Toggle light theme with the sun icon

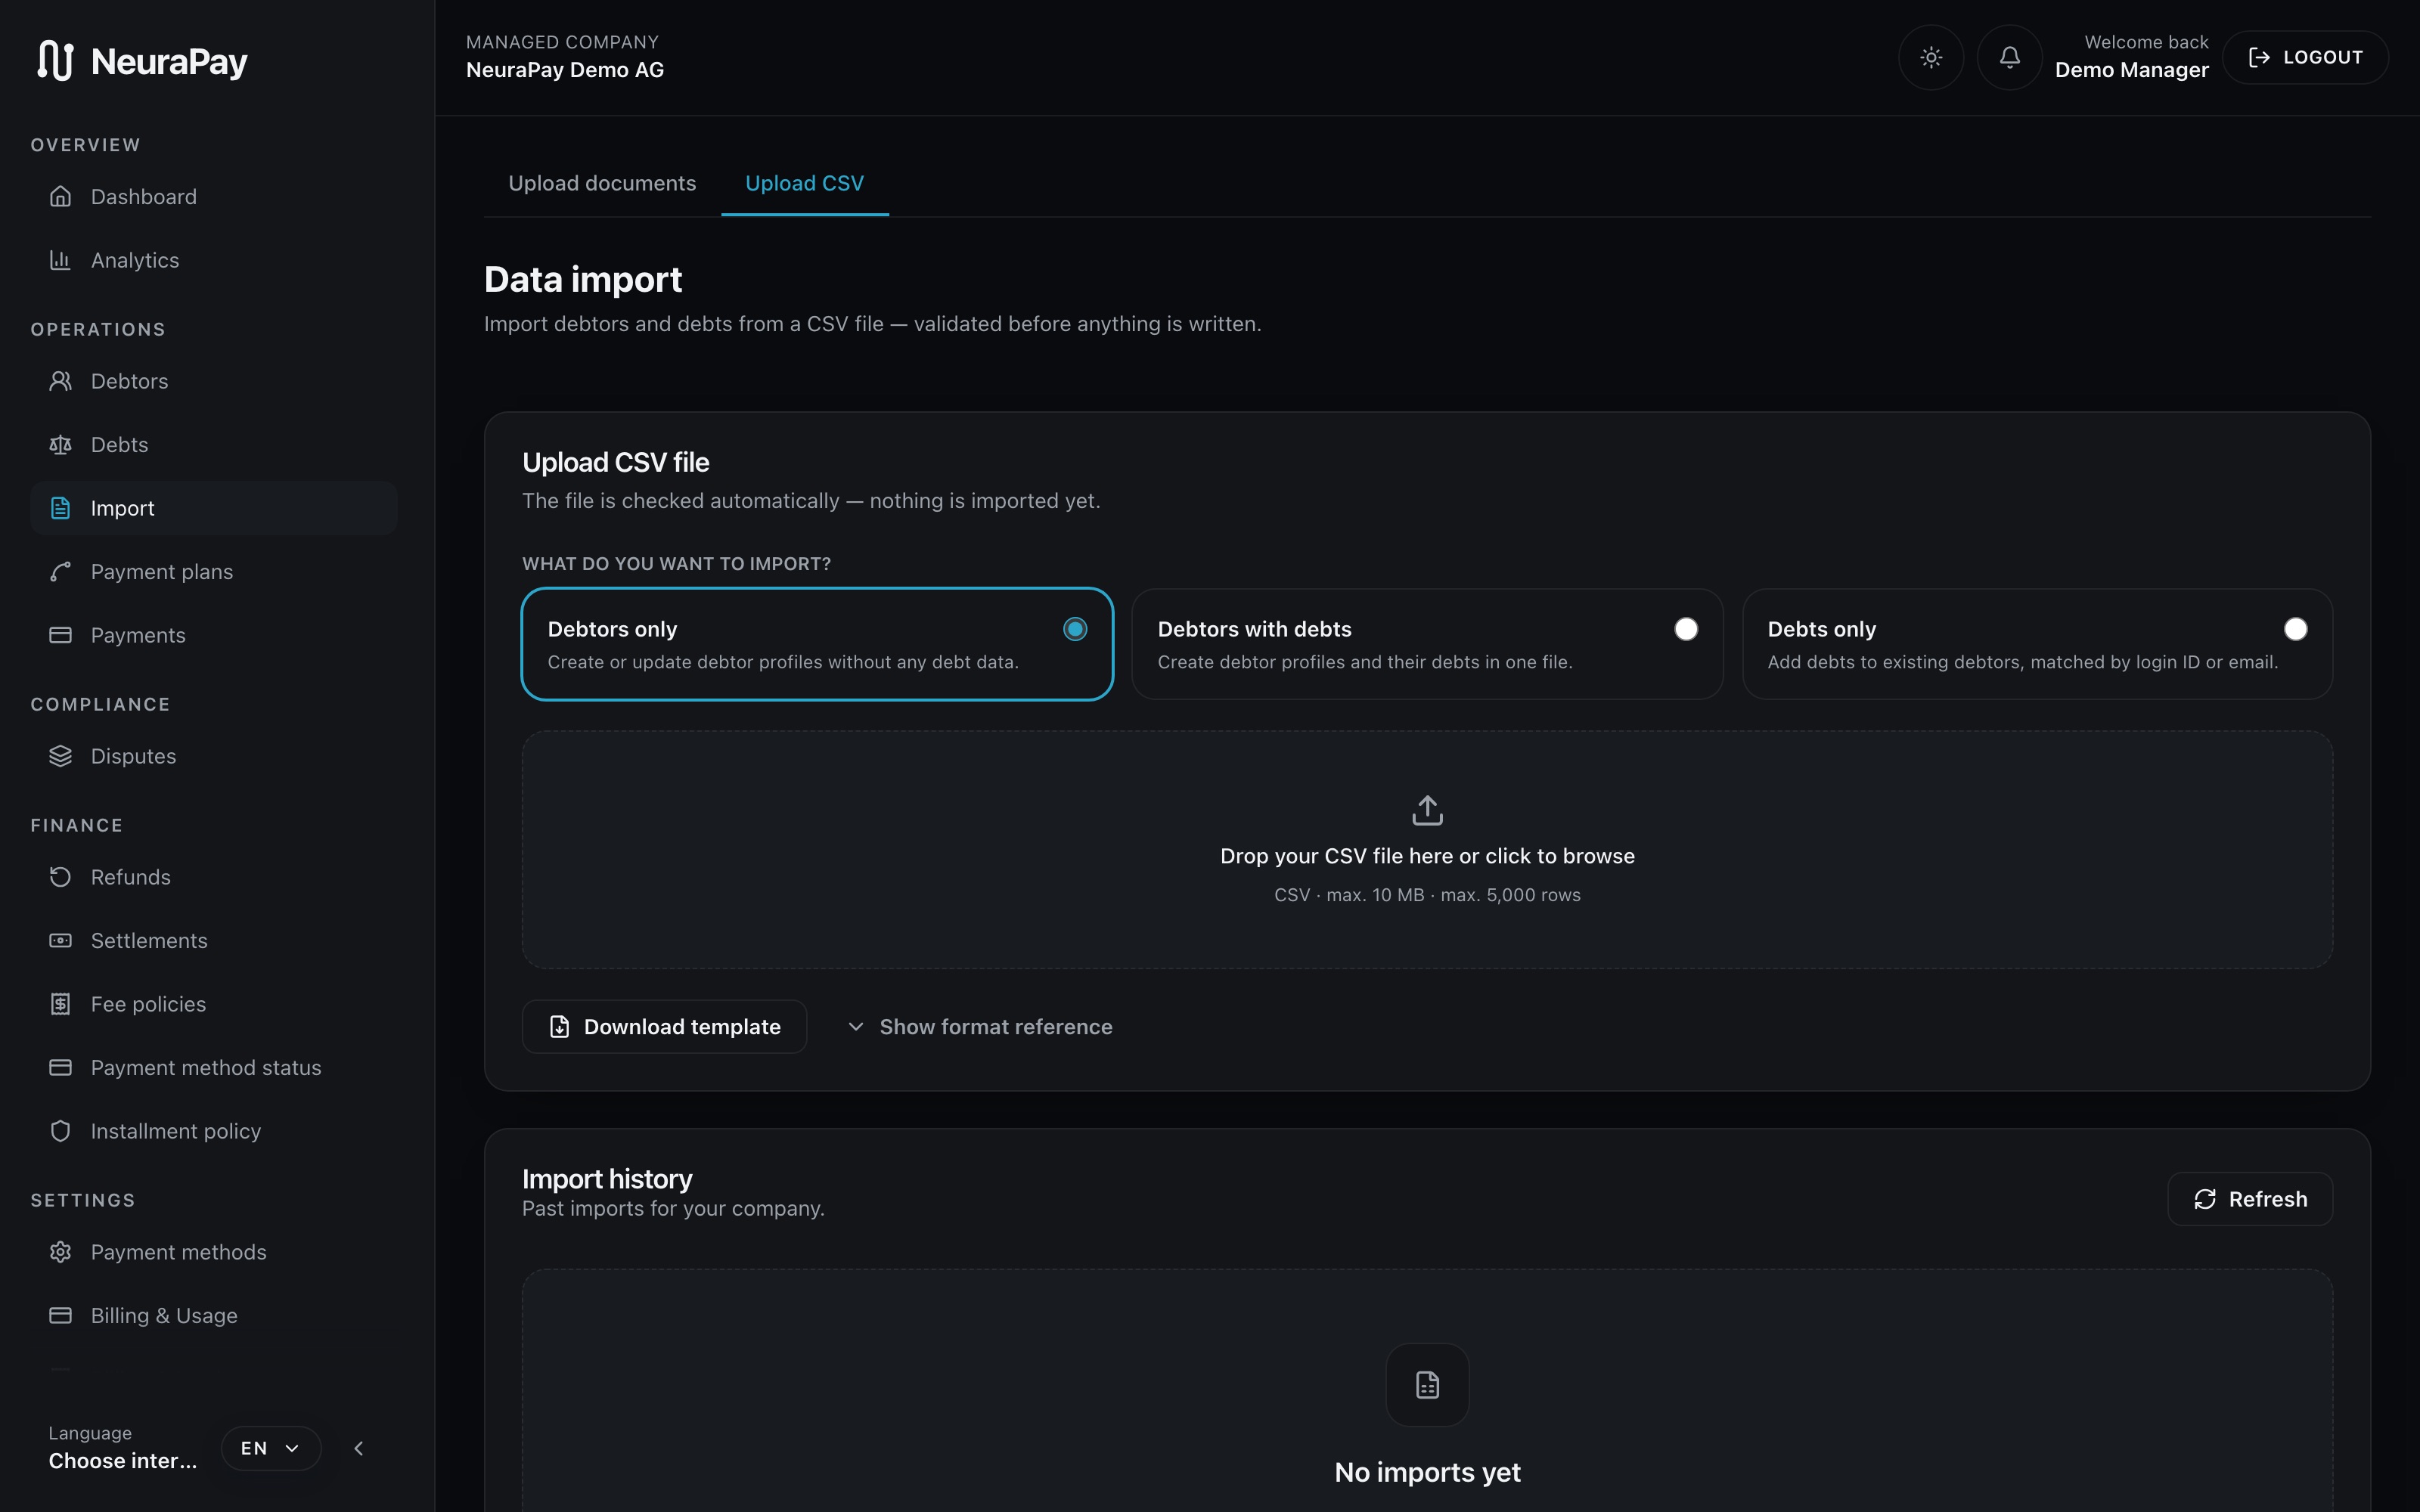point(1931,57)
